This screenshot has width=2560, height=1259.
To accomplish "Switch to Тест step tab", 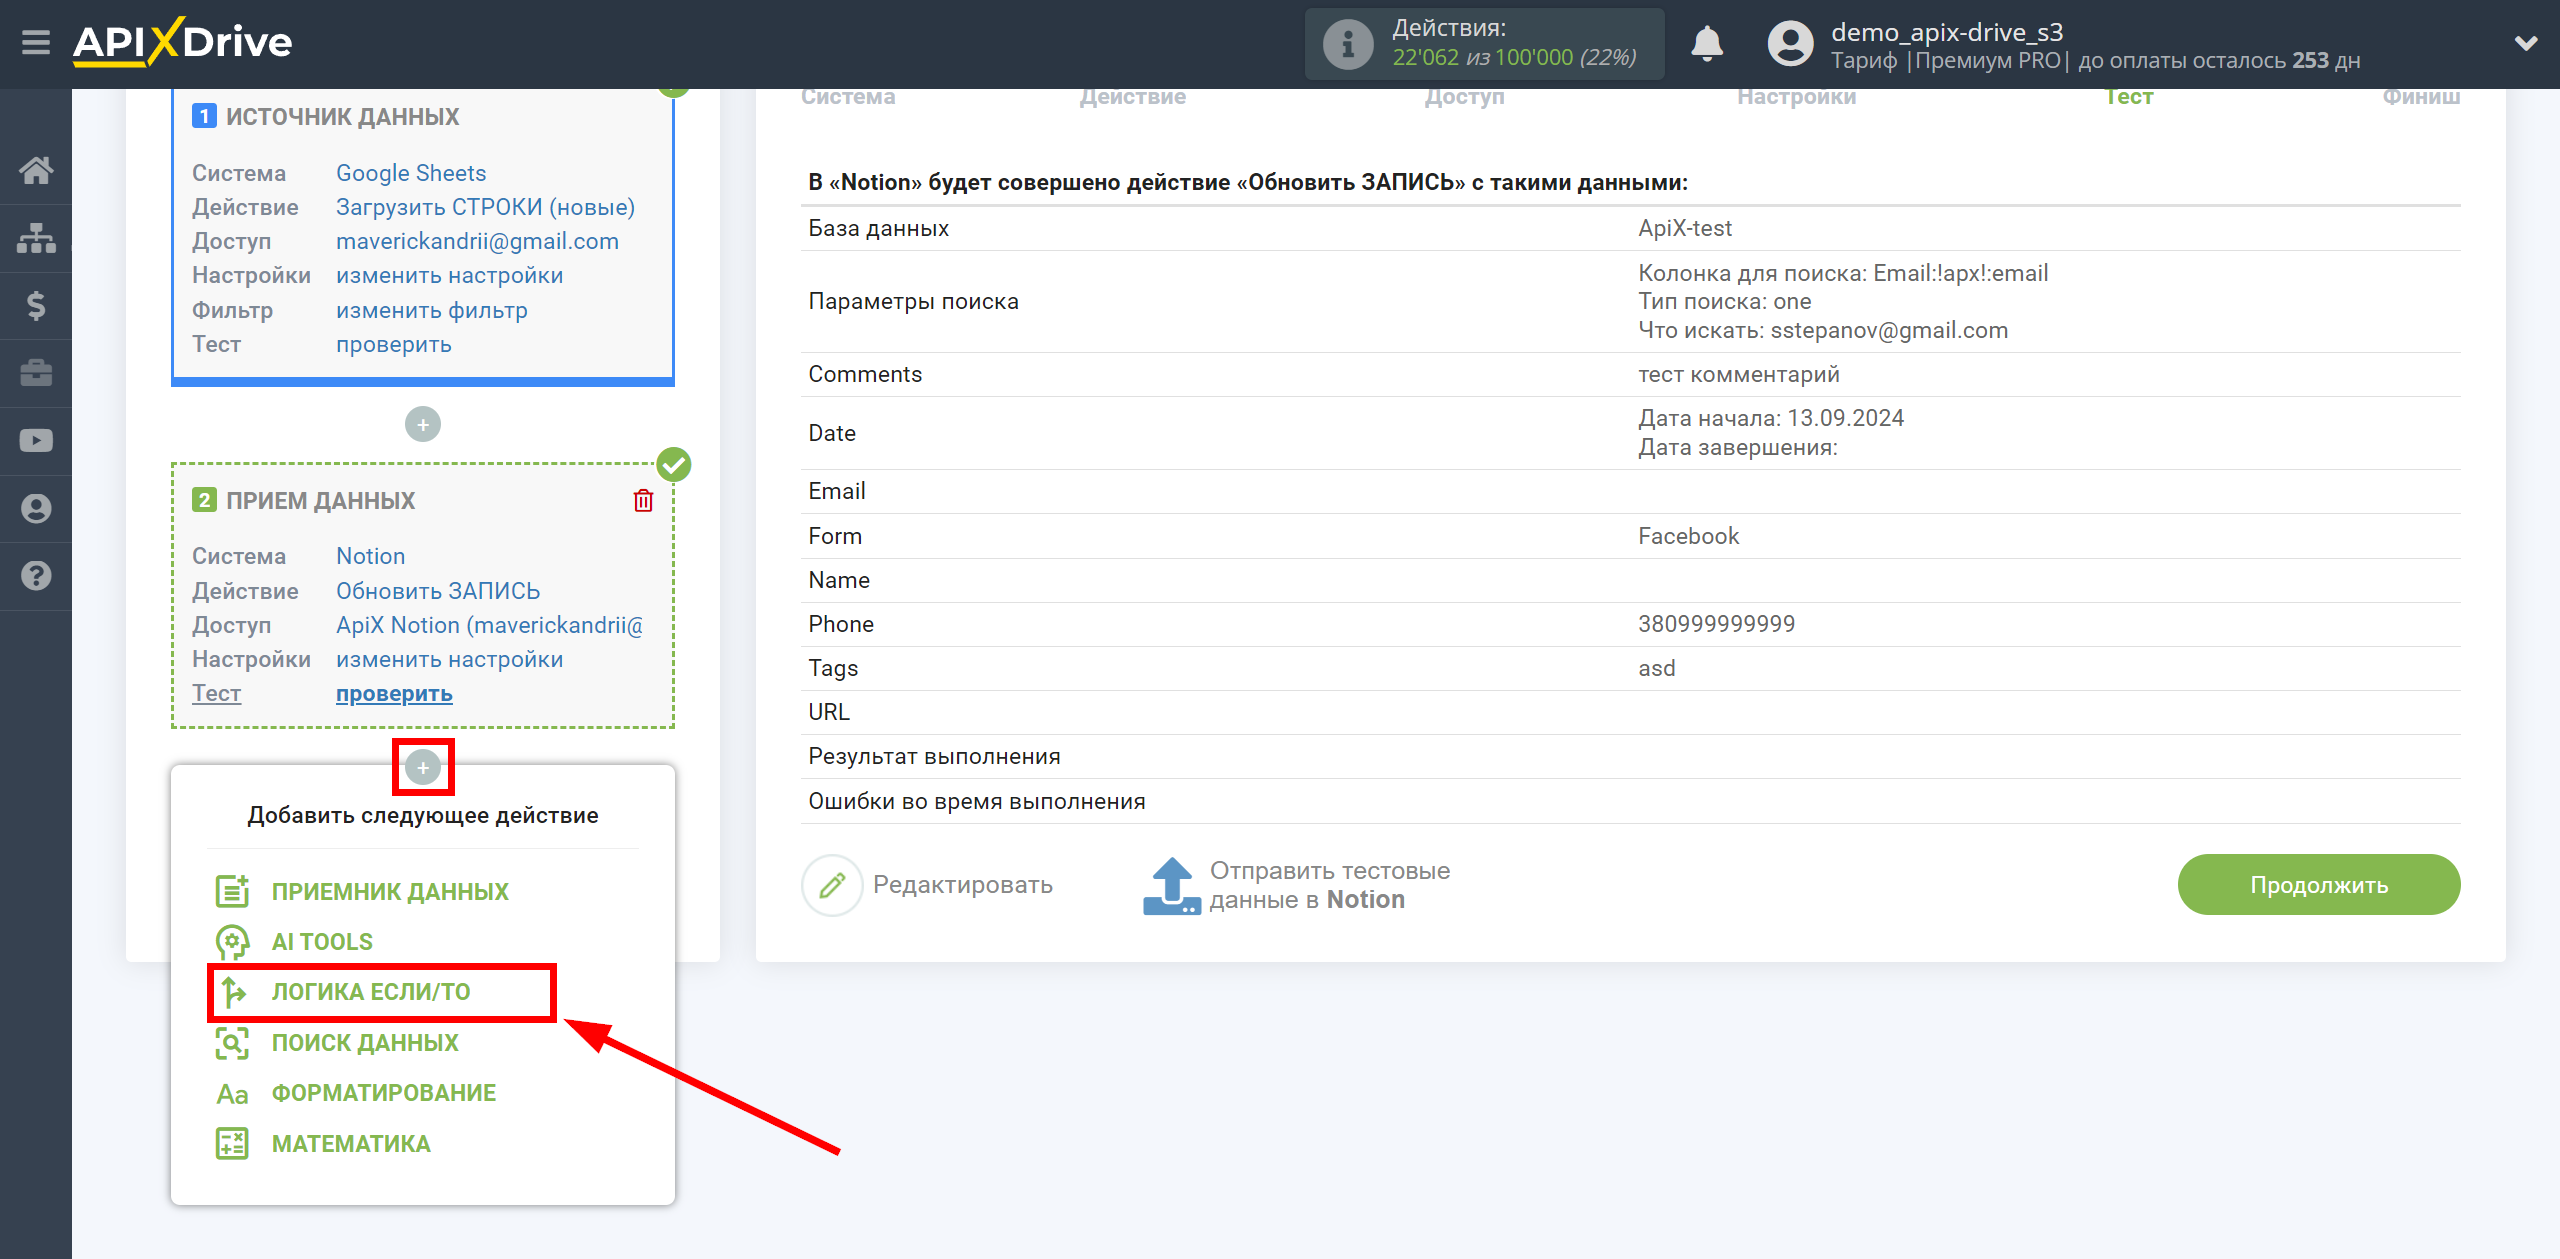I will tap(2129, 97).
